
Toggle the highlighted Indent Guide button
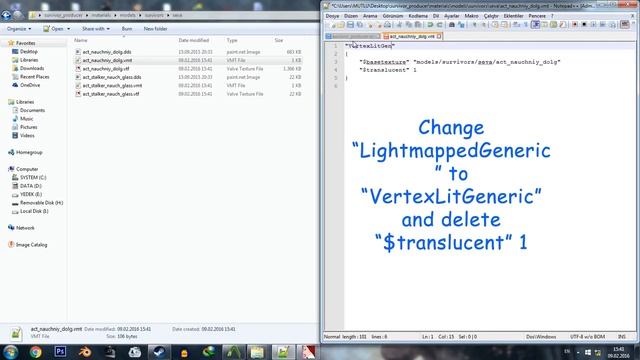(536, 25)
